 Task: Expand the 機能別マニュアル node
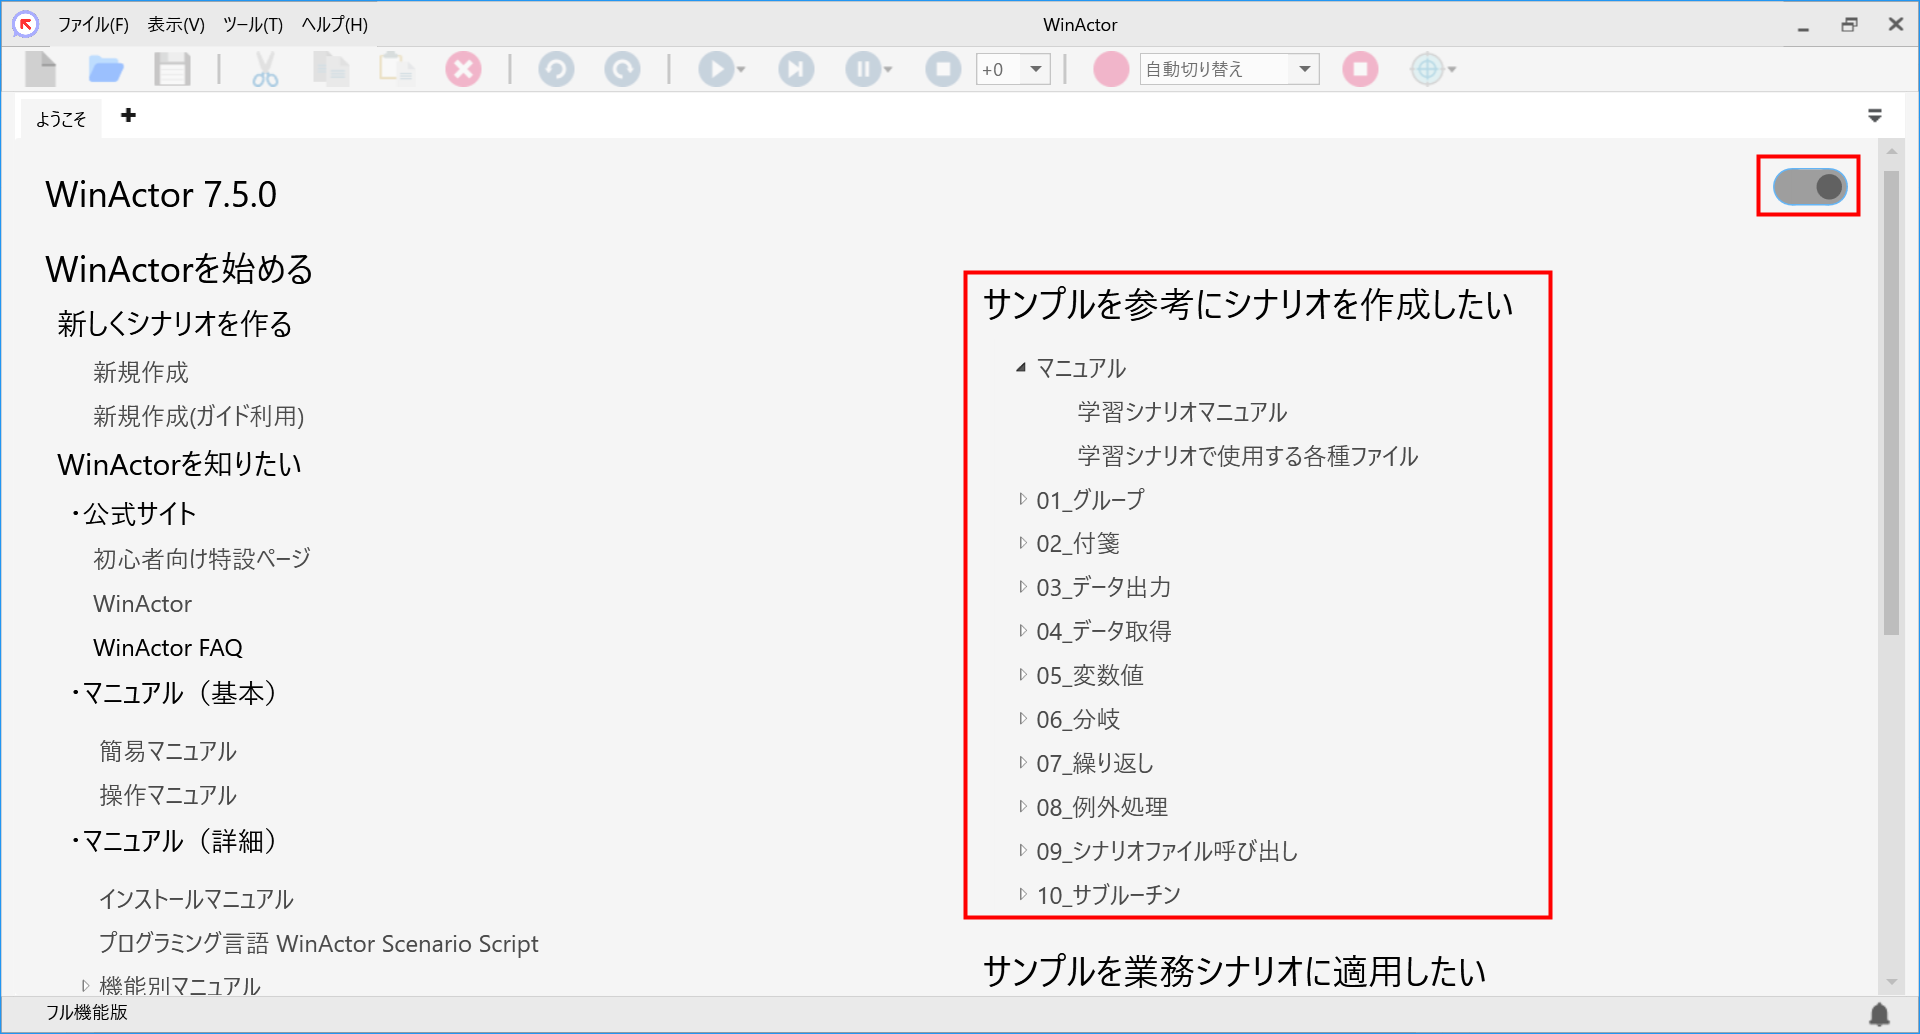coord(85,985)
